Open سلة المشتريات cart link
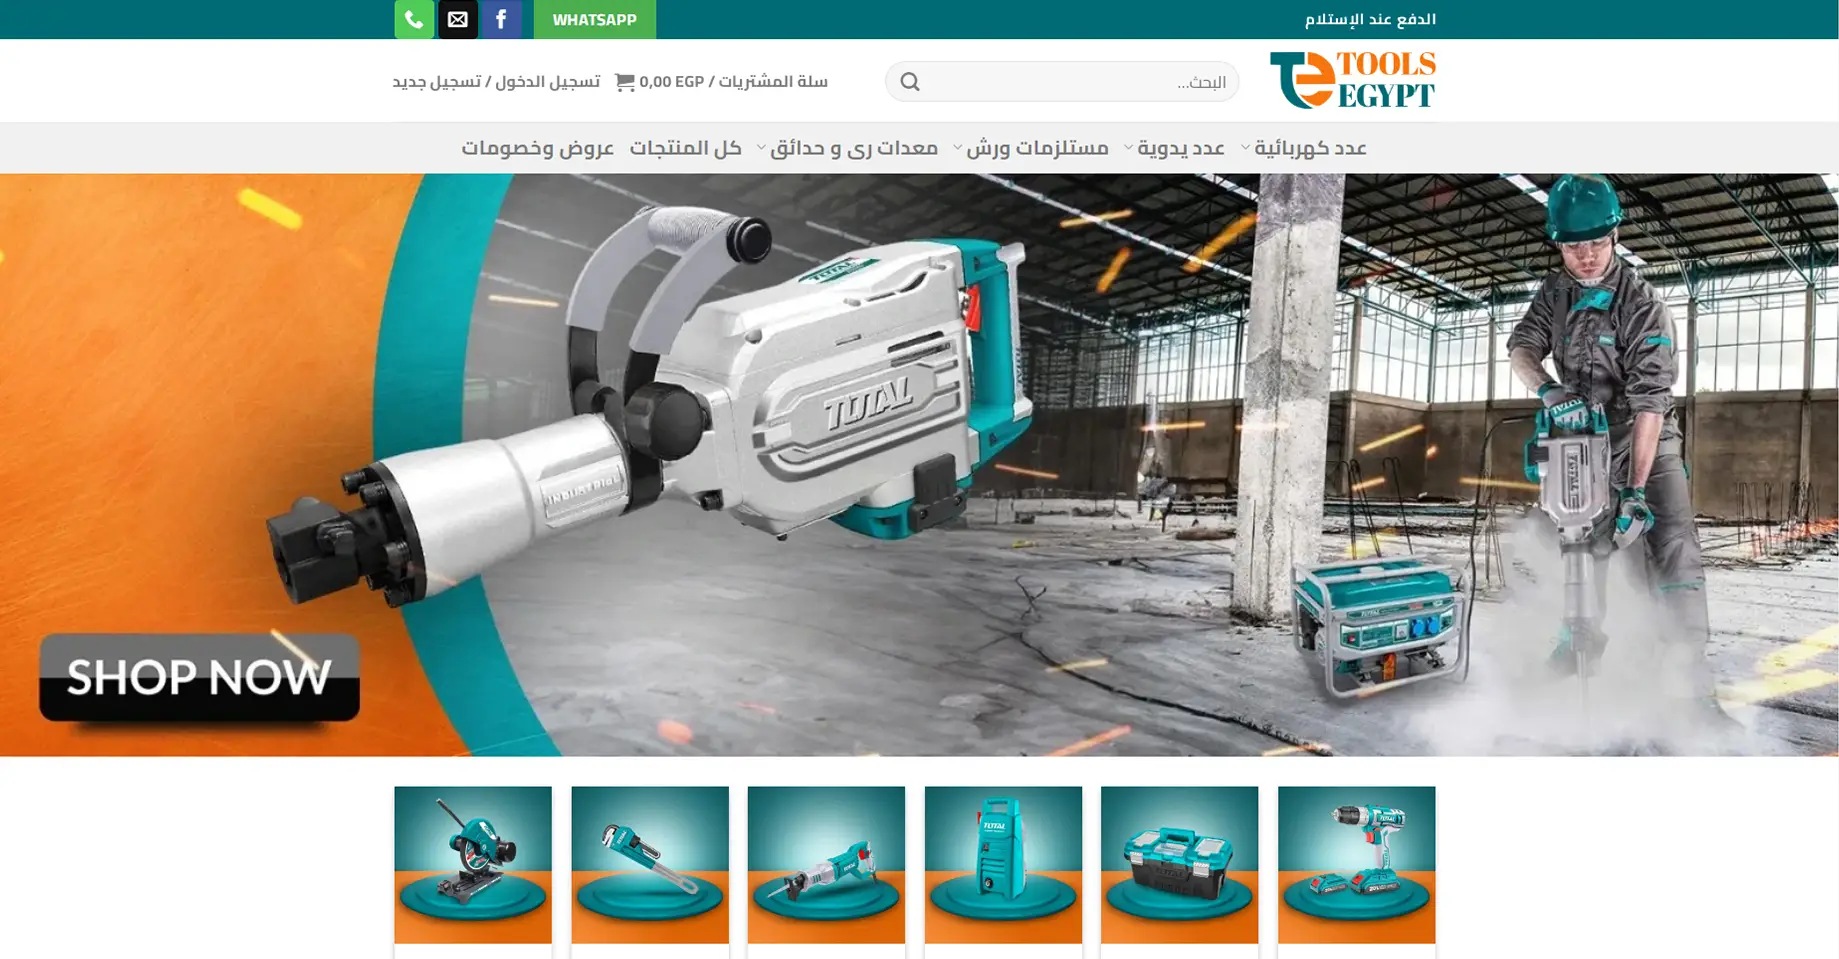The width and height of the screenshot is (1839, 959). pyautogui.click(x=733, y=82)
